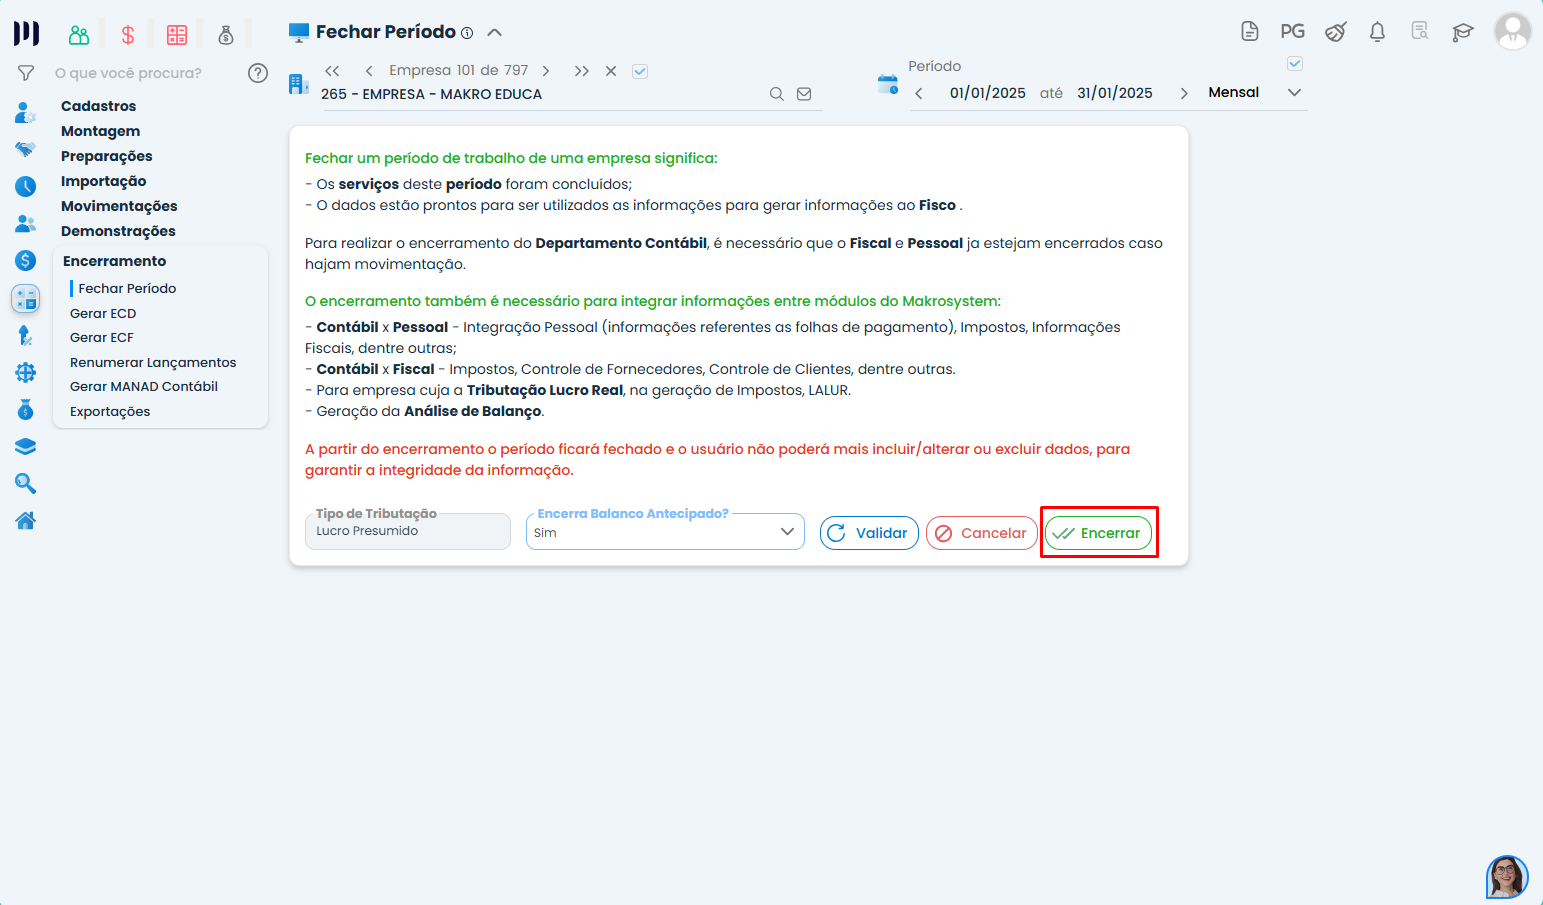Open the money bag module in top bar
Viewport: 1543px width, 905px height.
tap(226, 35)
